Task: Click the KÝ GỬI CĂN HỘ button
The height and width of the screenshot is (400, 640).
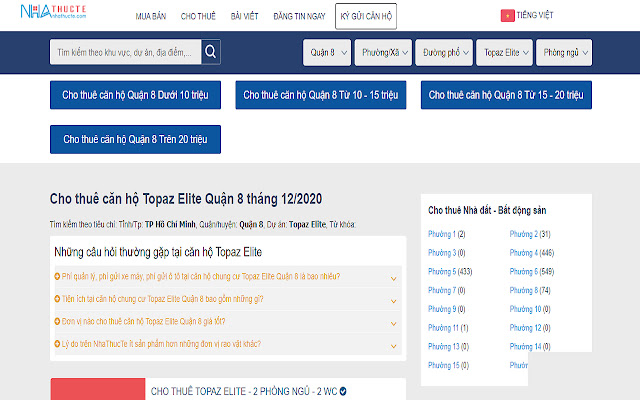Action: point(366,16)
